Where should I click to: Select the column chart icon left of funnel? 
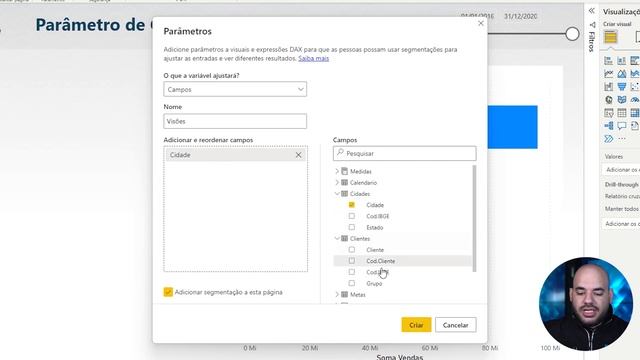tap(609, 87)
